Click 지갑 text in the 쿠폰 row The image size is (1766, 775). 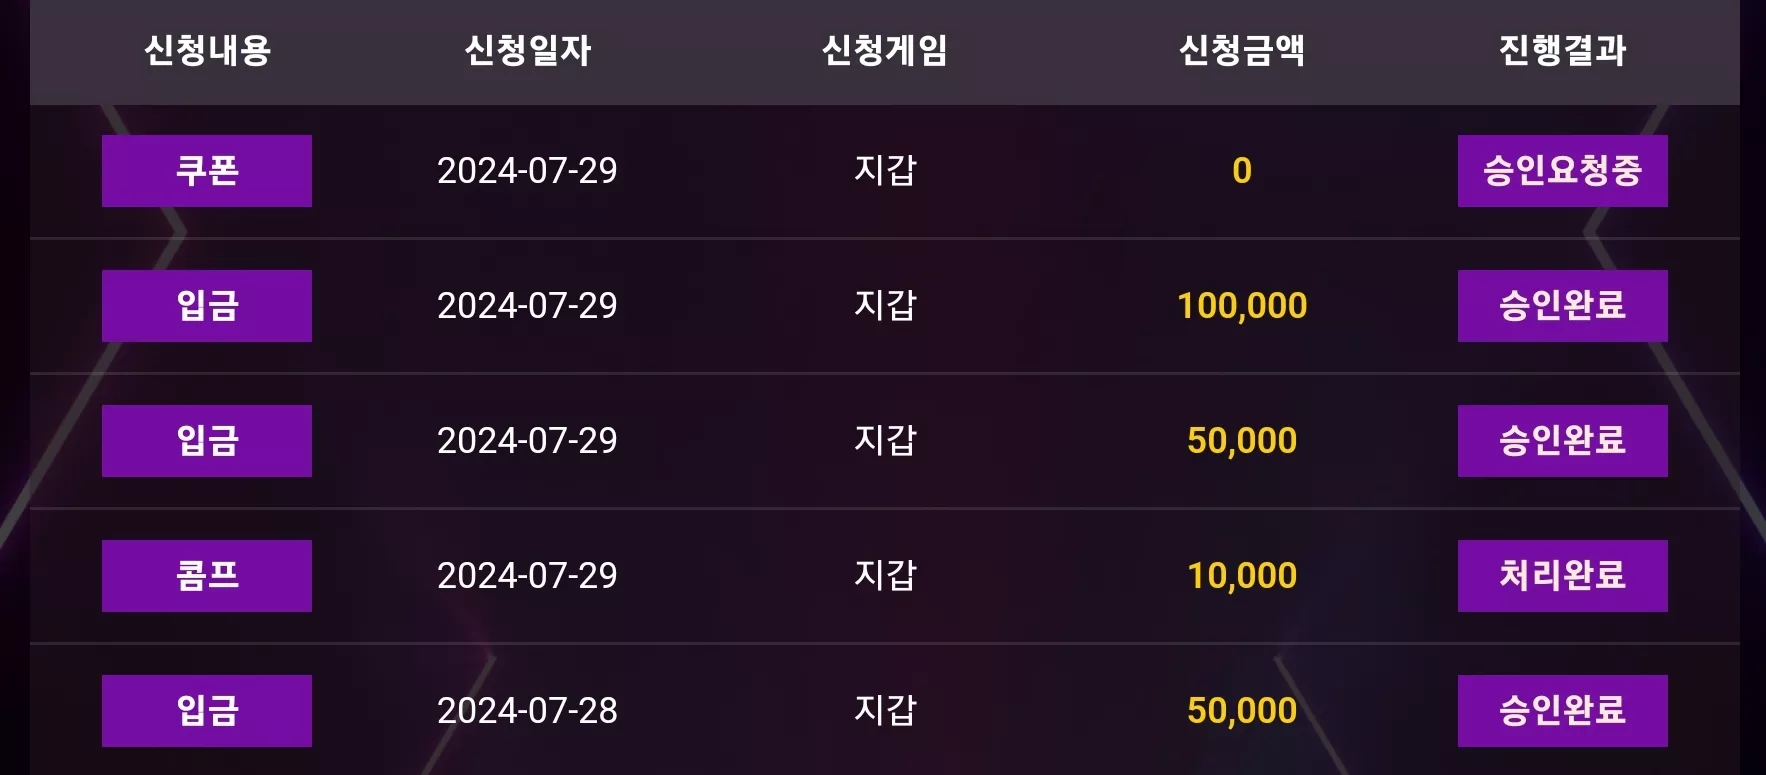point(885,170)
